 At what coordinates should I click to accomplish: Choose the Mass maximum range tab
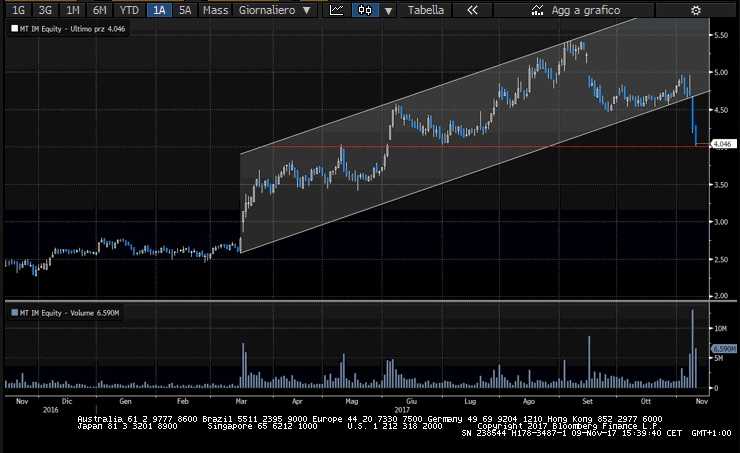click(215, 10)
